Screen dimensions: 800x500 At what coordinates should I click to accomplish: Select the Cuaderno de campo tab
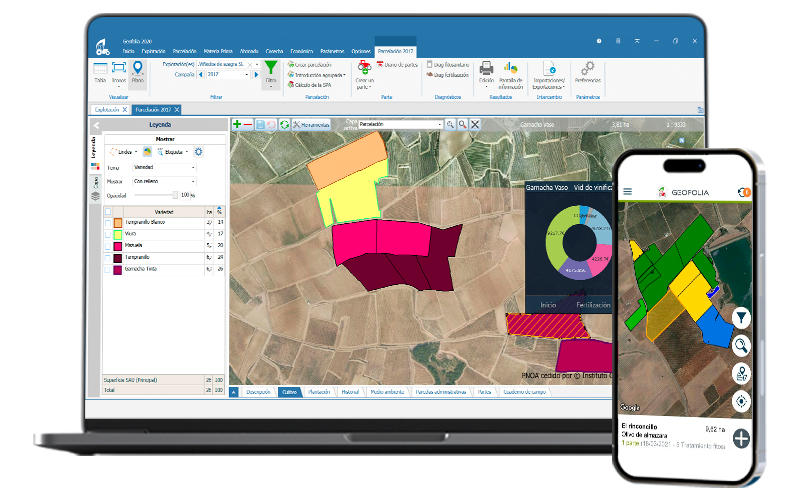[x=524, y=392]
